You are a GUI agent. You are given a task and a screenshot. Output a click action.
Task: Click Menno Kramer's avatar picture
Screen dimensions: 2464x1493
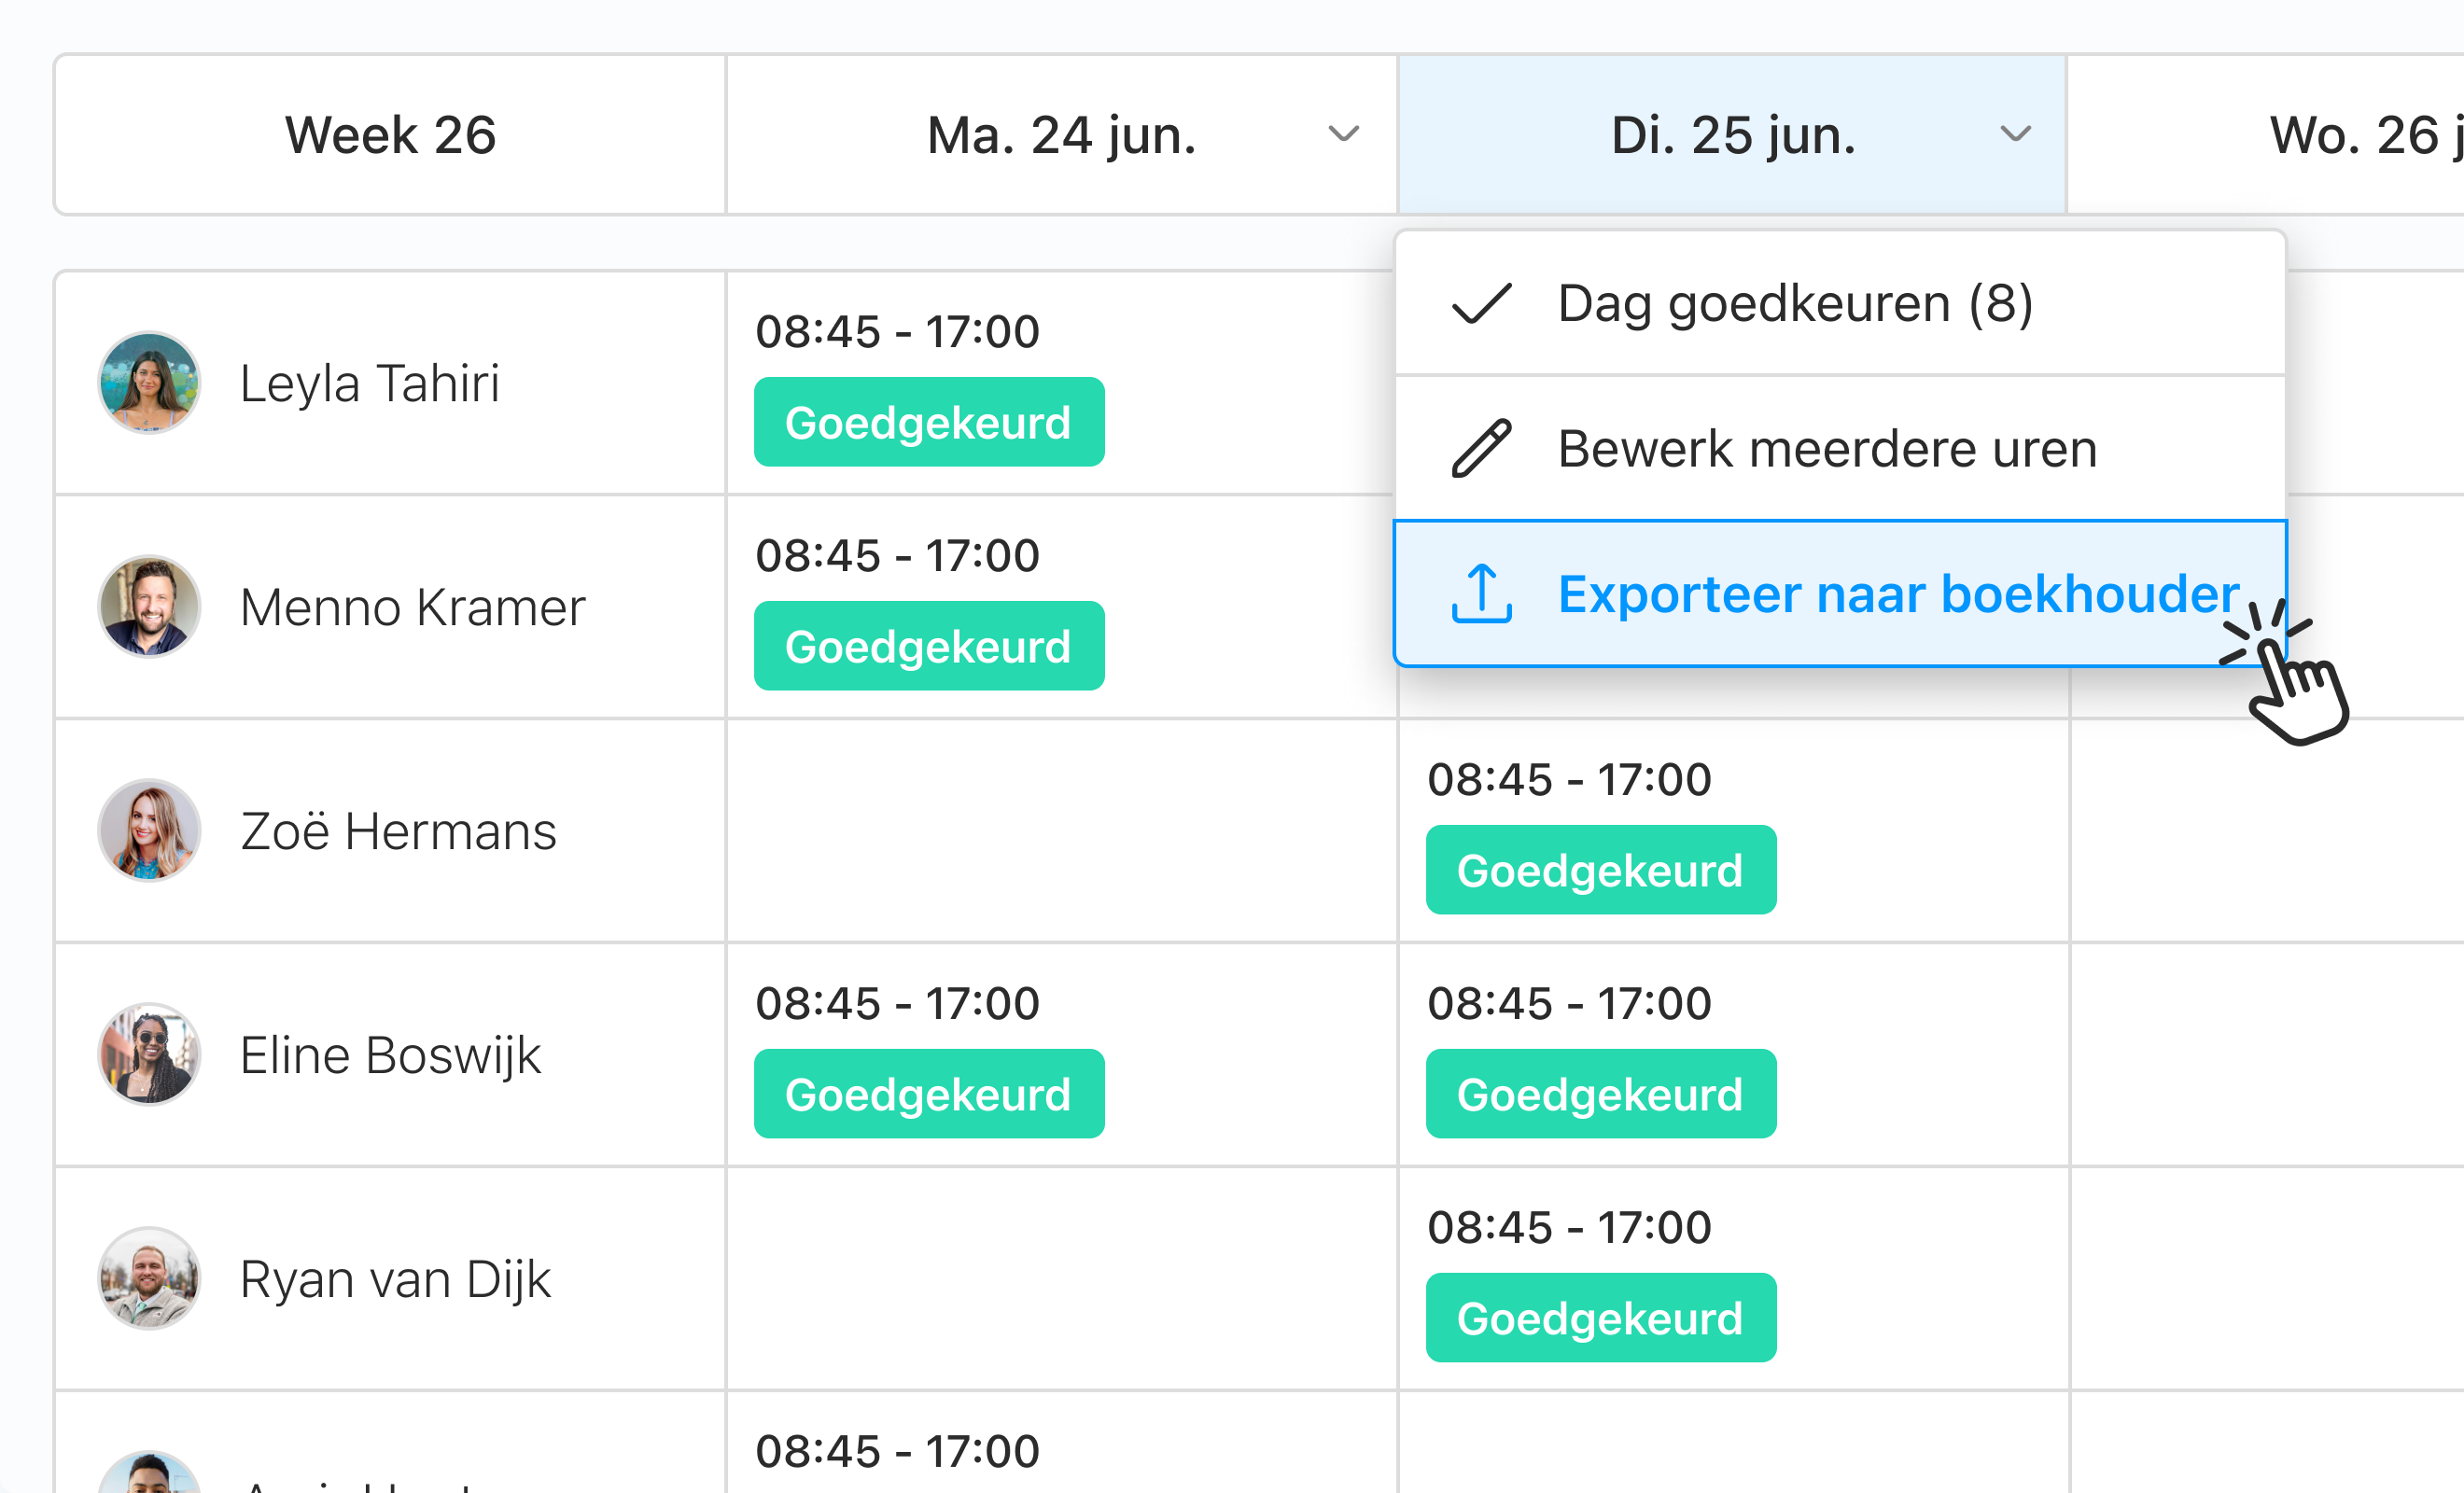[x=148, y=606]
